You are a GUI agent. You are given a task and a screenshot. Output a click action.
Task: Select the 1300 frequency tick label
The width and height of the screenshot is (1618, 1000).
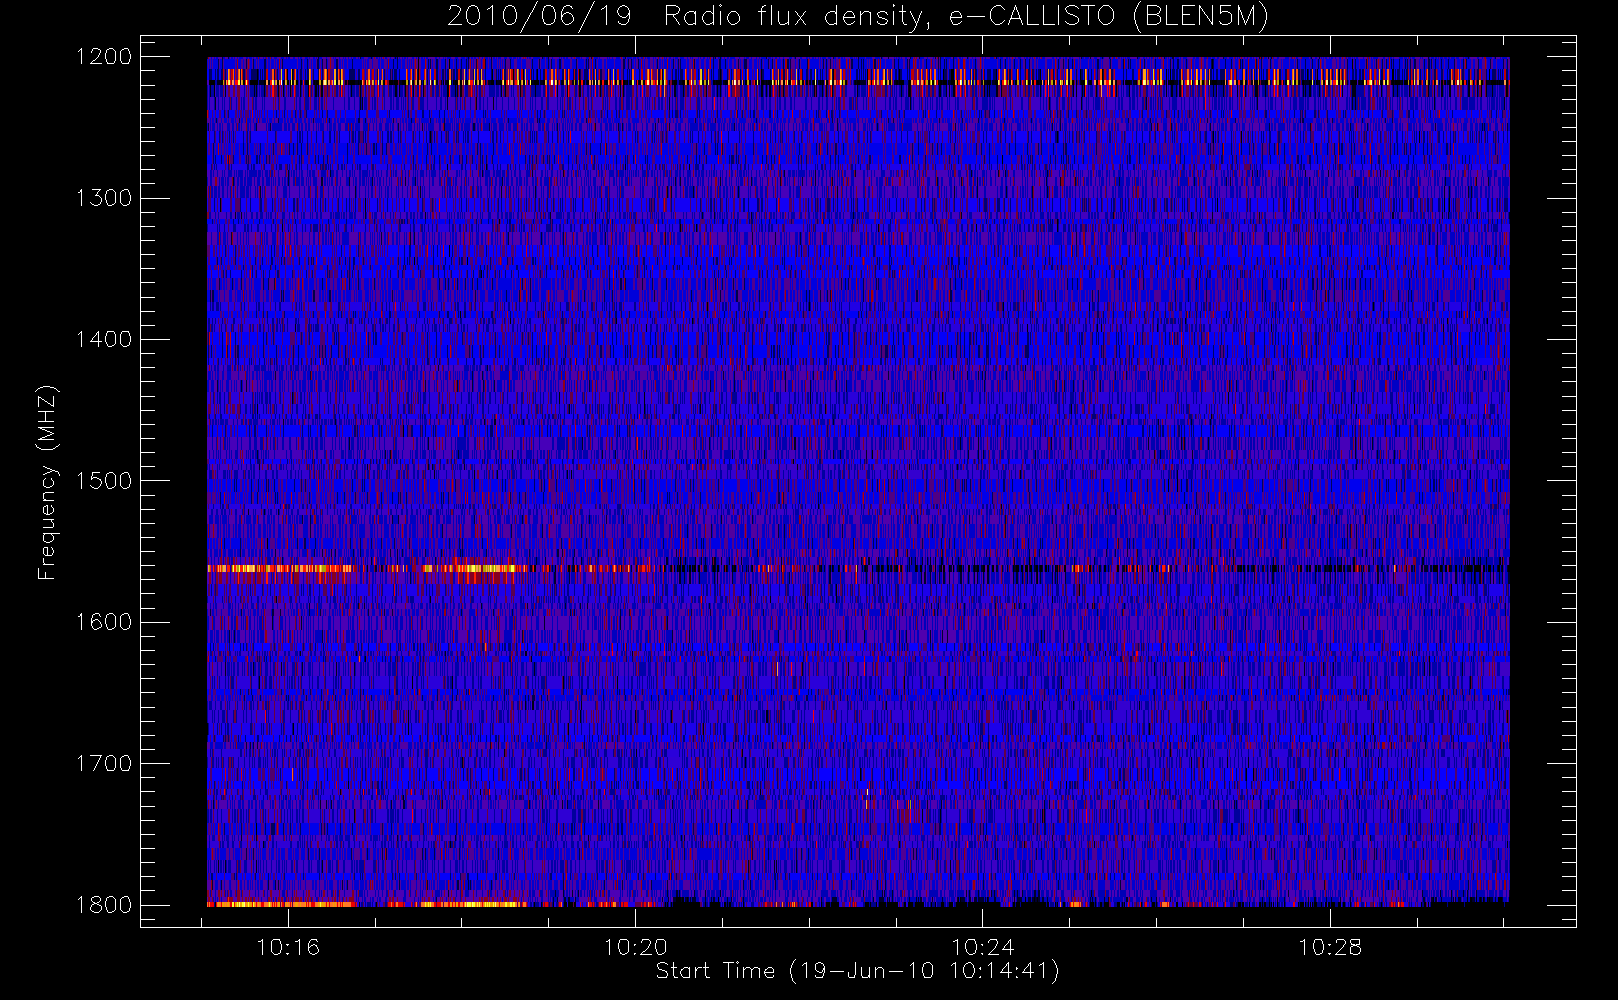104,198
